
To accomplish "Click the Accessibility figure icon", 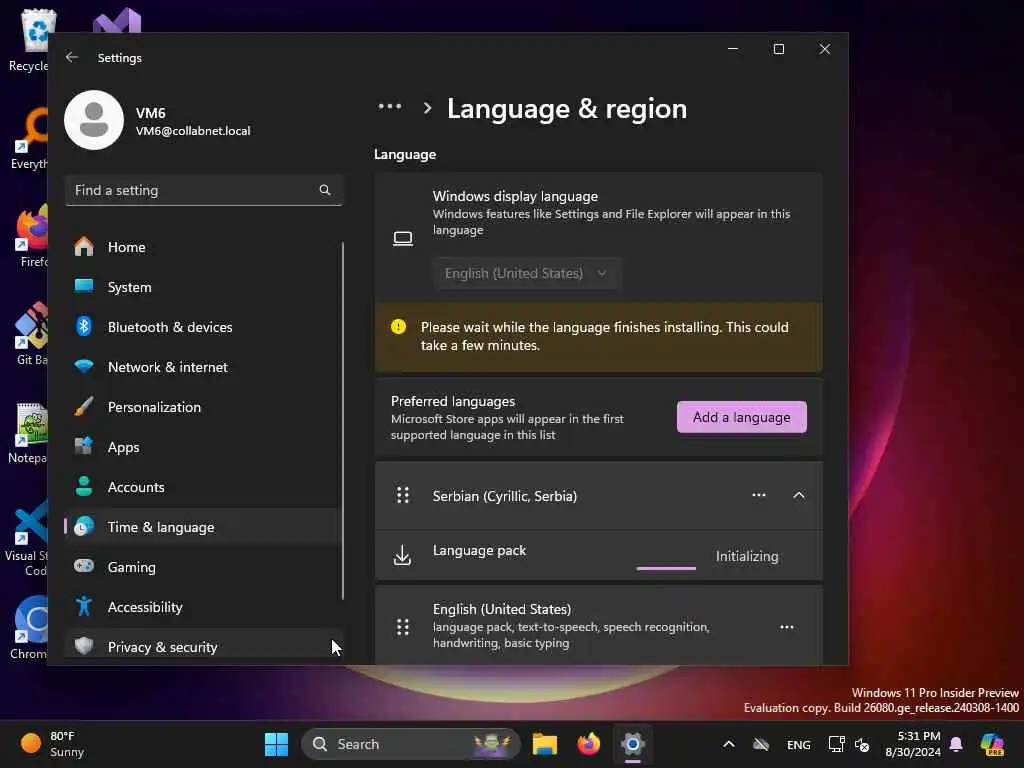I will pyautogui.click(x=84, y=606).
